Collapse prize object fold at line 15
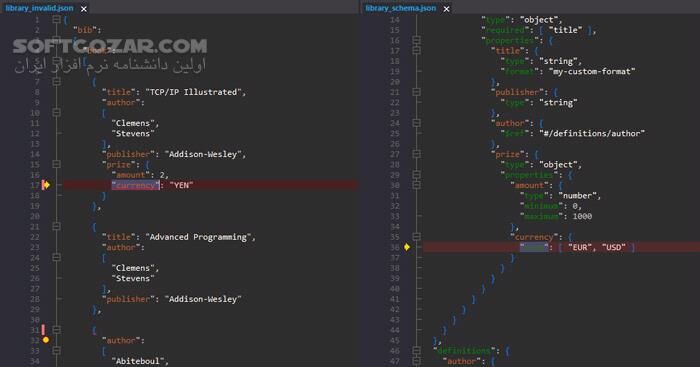700x367 pixels. pos(56,164)
